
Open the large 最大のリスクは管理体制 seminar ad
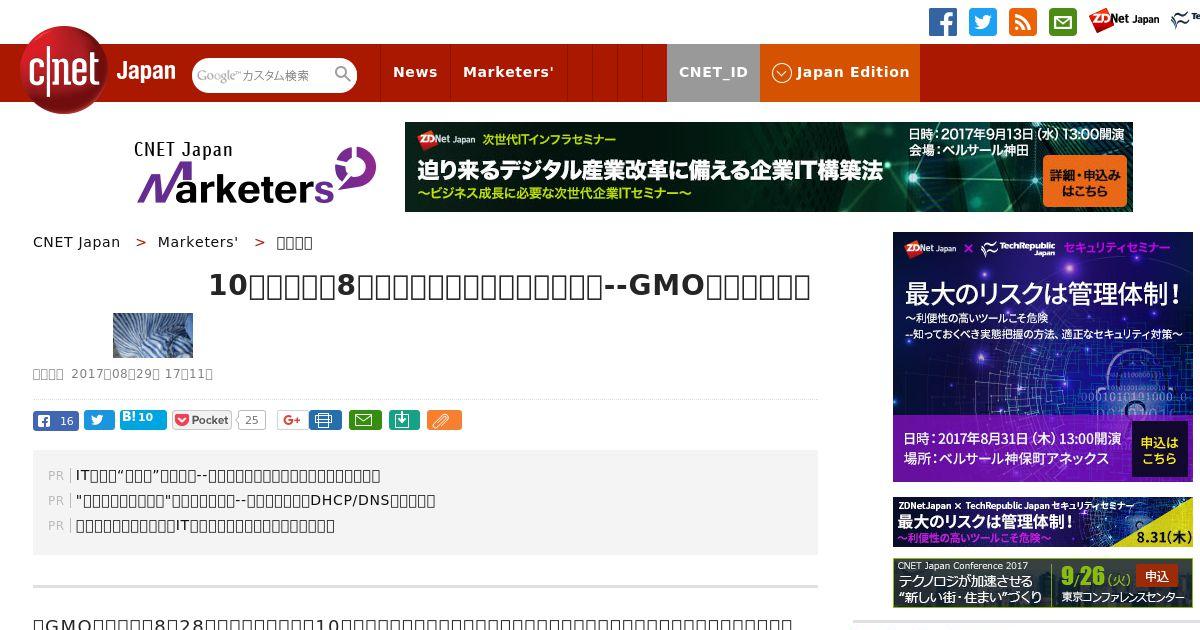point(1043,357)
